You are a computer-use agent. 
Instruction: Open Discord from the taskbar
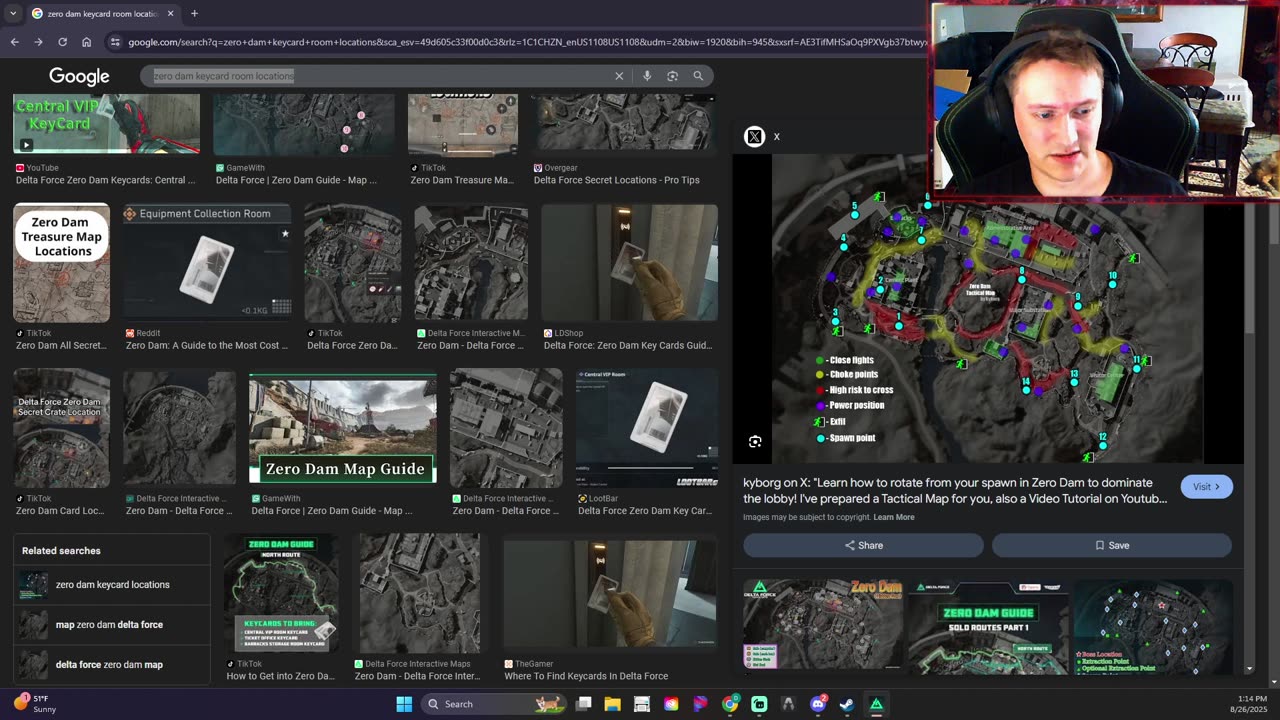tap(818, 704)
